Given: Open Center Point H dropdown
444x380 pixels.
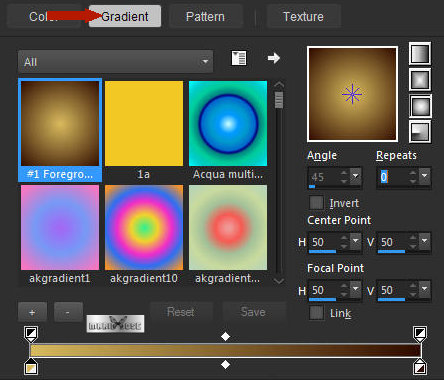Looking at the screenshot, I should pos(355,241).
